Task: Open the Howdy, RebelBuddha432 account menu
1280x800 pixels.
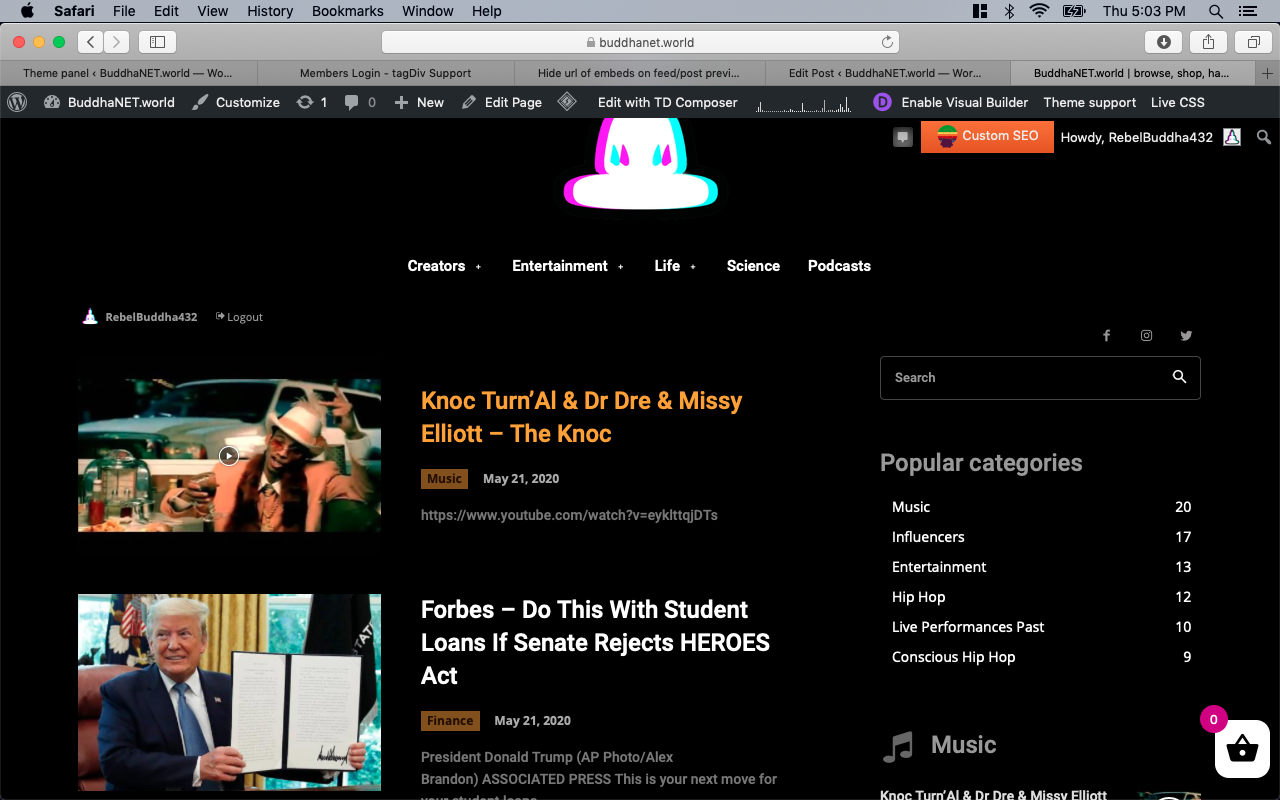Action: tap(1150, 137)
